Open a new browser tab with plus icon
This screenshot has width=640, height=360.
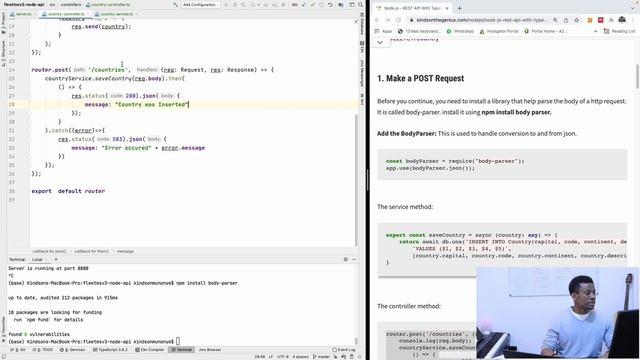tap(459, 8)
